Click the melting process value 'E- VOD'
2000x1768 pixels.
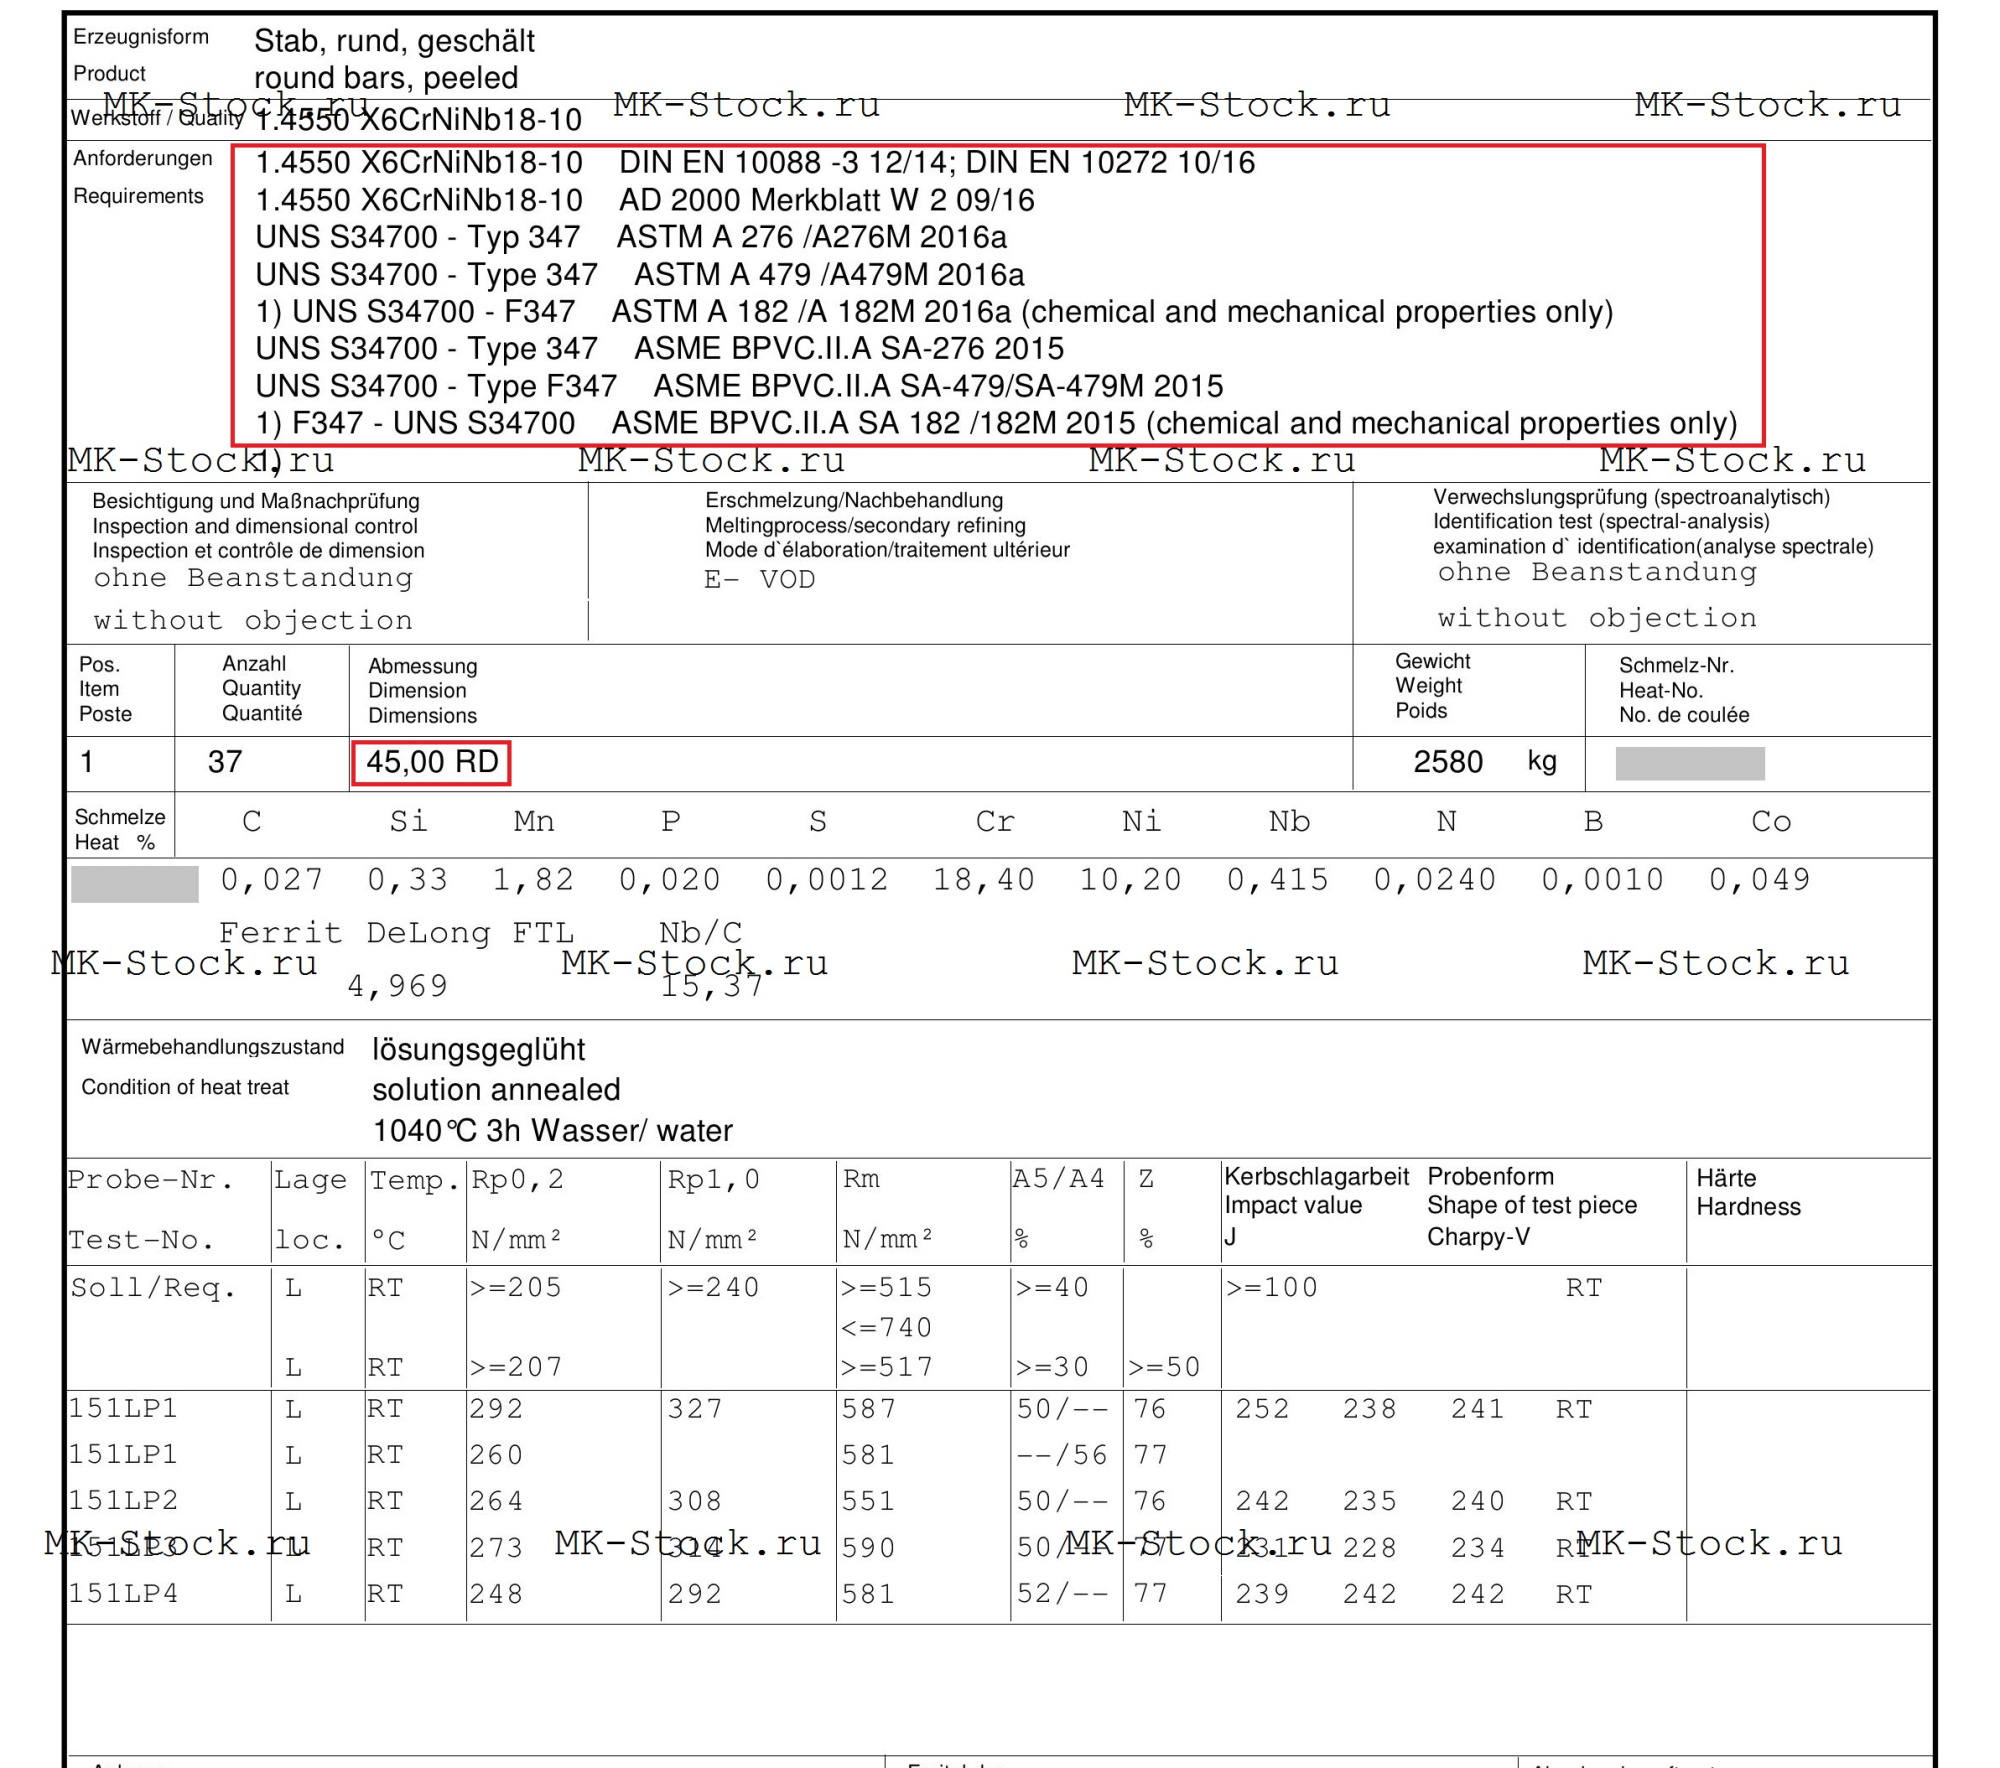(759, 580)
